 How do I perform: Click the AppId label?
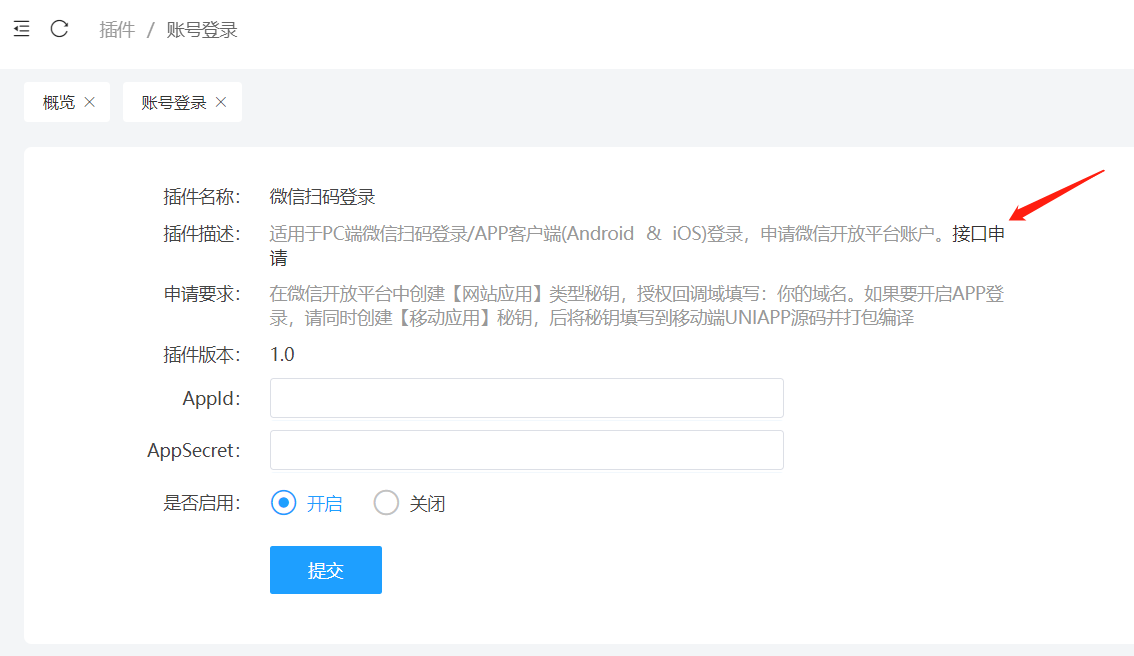point(211,398)
